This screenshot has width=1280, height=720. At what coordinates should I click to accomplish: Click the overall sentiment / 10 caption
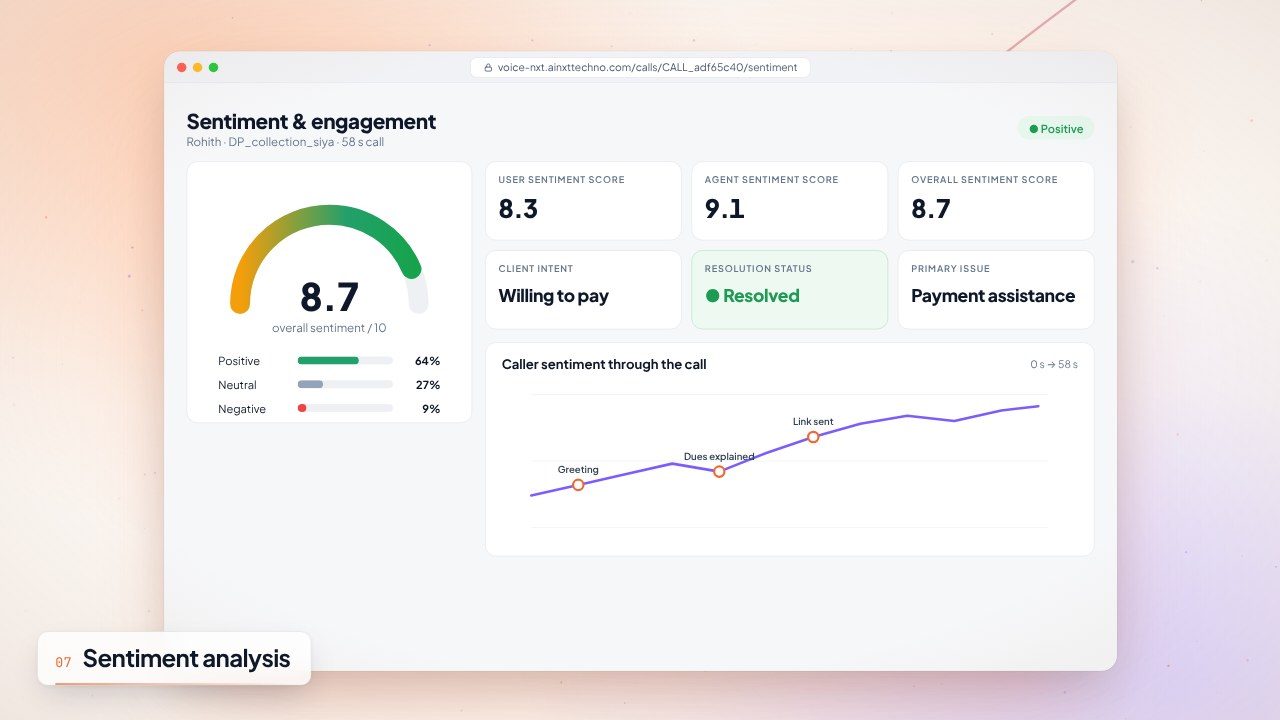point(329,328)
